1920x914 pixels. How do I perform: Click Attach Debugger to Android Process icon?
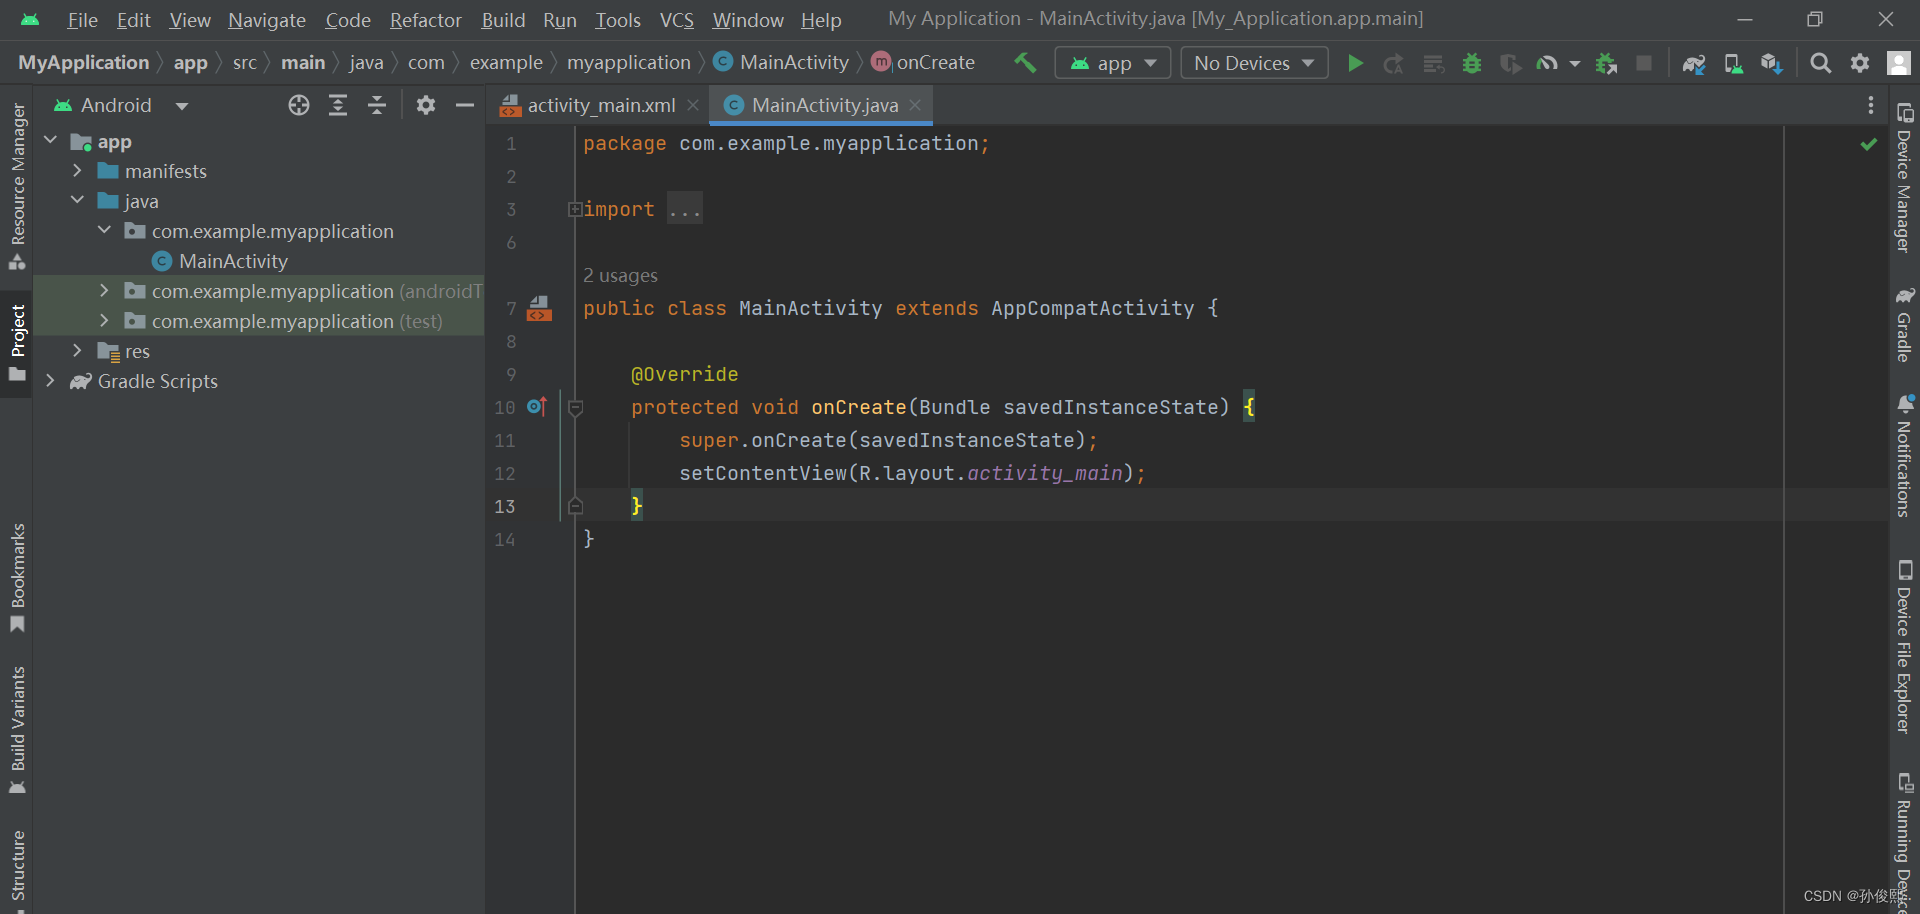[x=1606, y=63]
